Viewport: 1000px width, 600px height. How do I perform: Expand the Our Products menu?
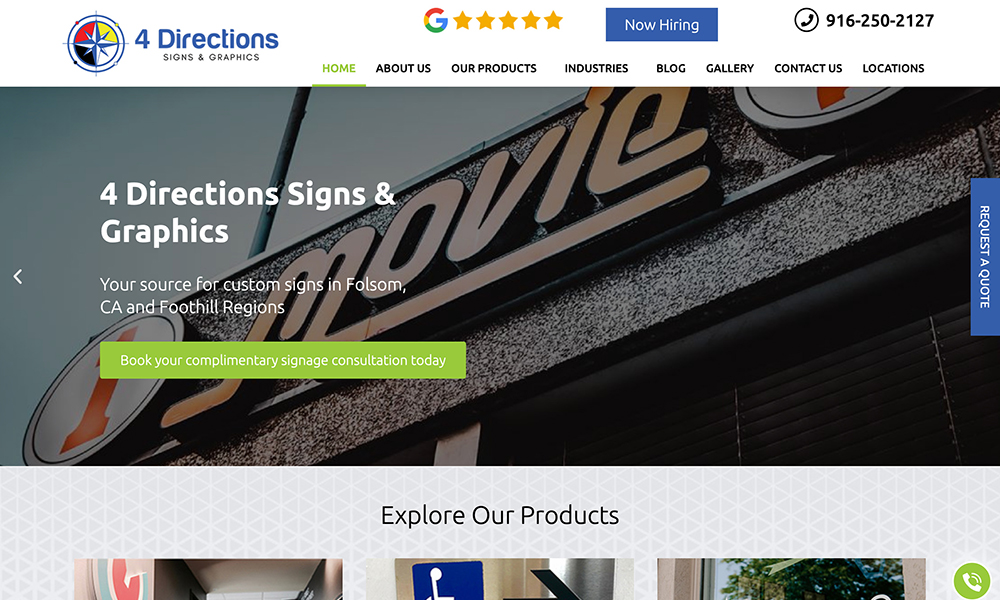click(x=494, y=68)
